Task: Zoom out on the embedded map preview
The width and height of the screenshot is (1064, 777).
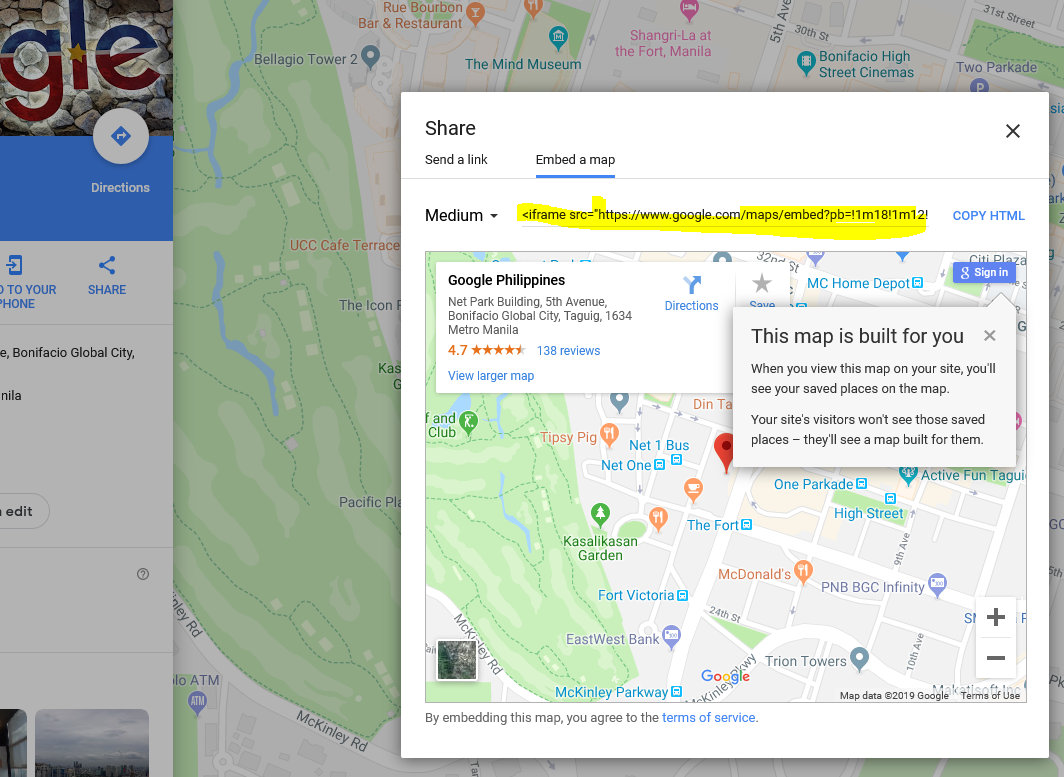Action: [995, 658]
